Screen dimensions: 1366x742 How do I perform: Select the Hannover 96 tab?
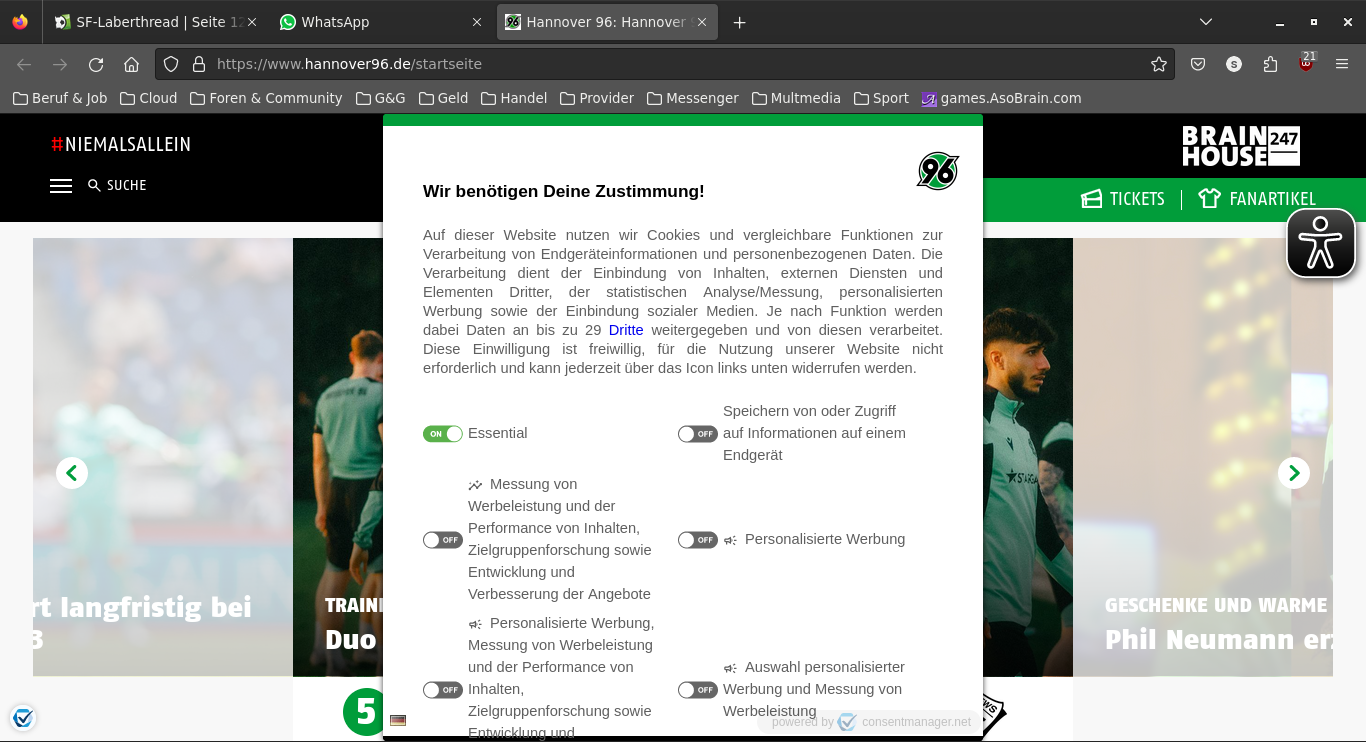(608, 22)
